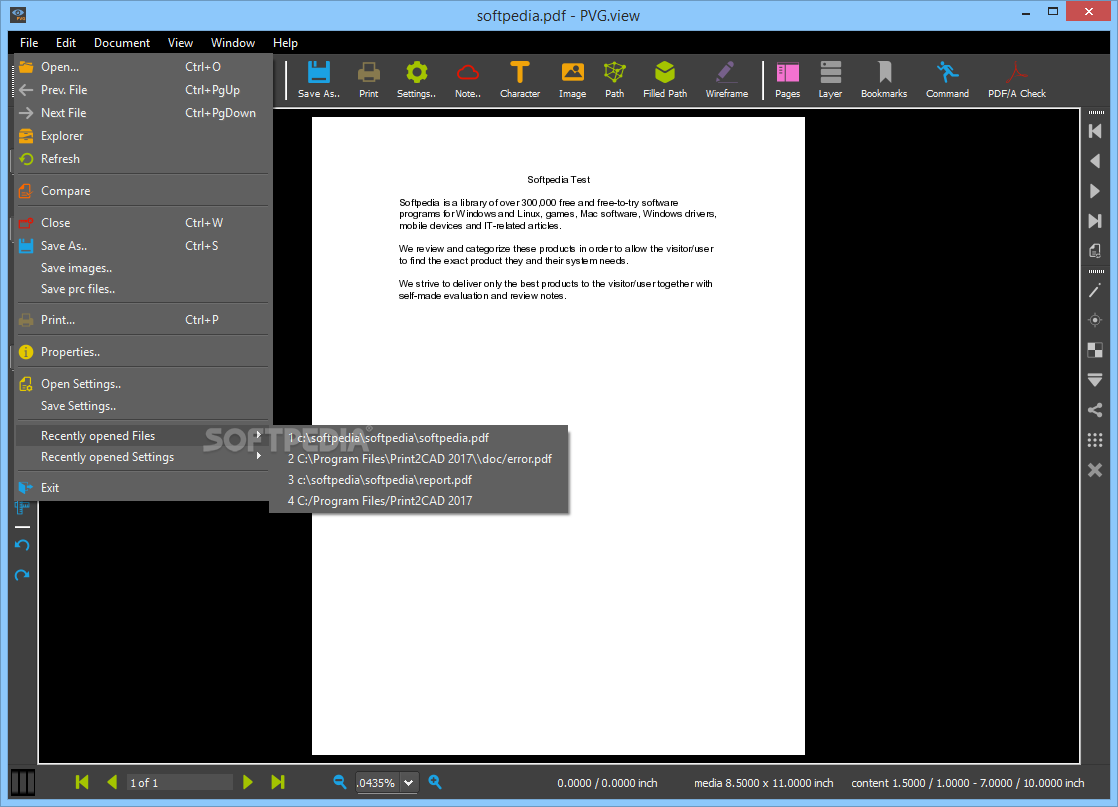1118x807 pixels.
Task: Go to previous page in right sidebar
Action: tap(1095, 161)
